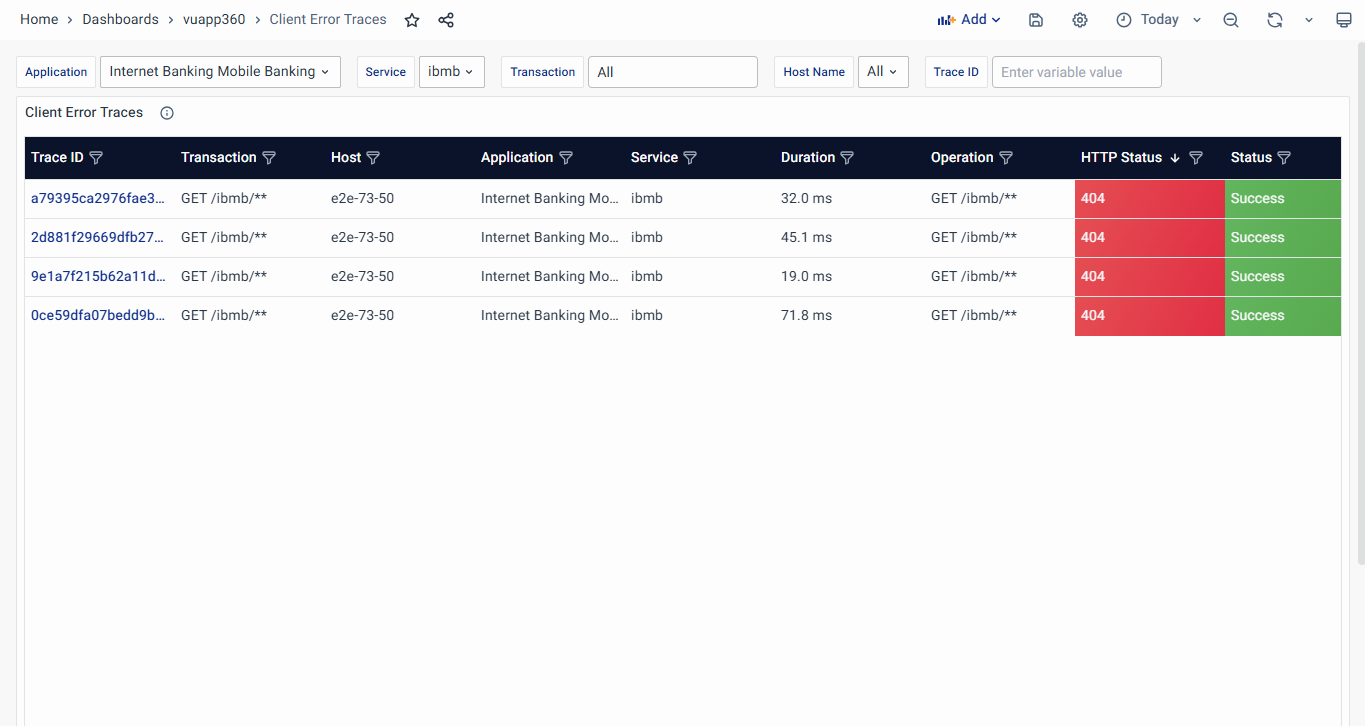1365x726 pixels.
Task: Go to Dashboards breadcrumb
Action: 120,20
